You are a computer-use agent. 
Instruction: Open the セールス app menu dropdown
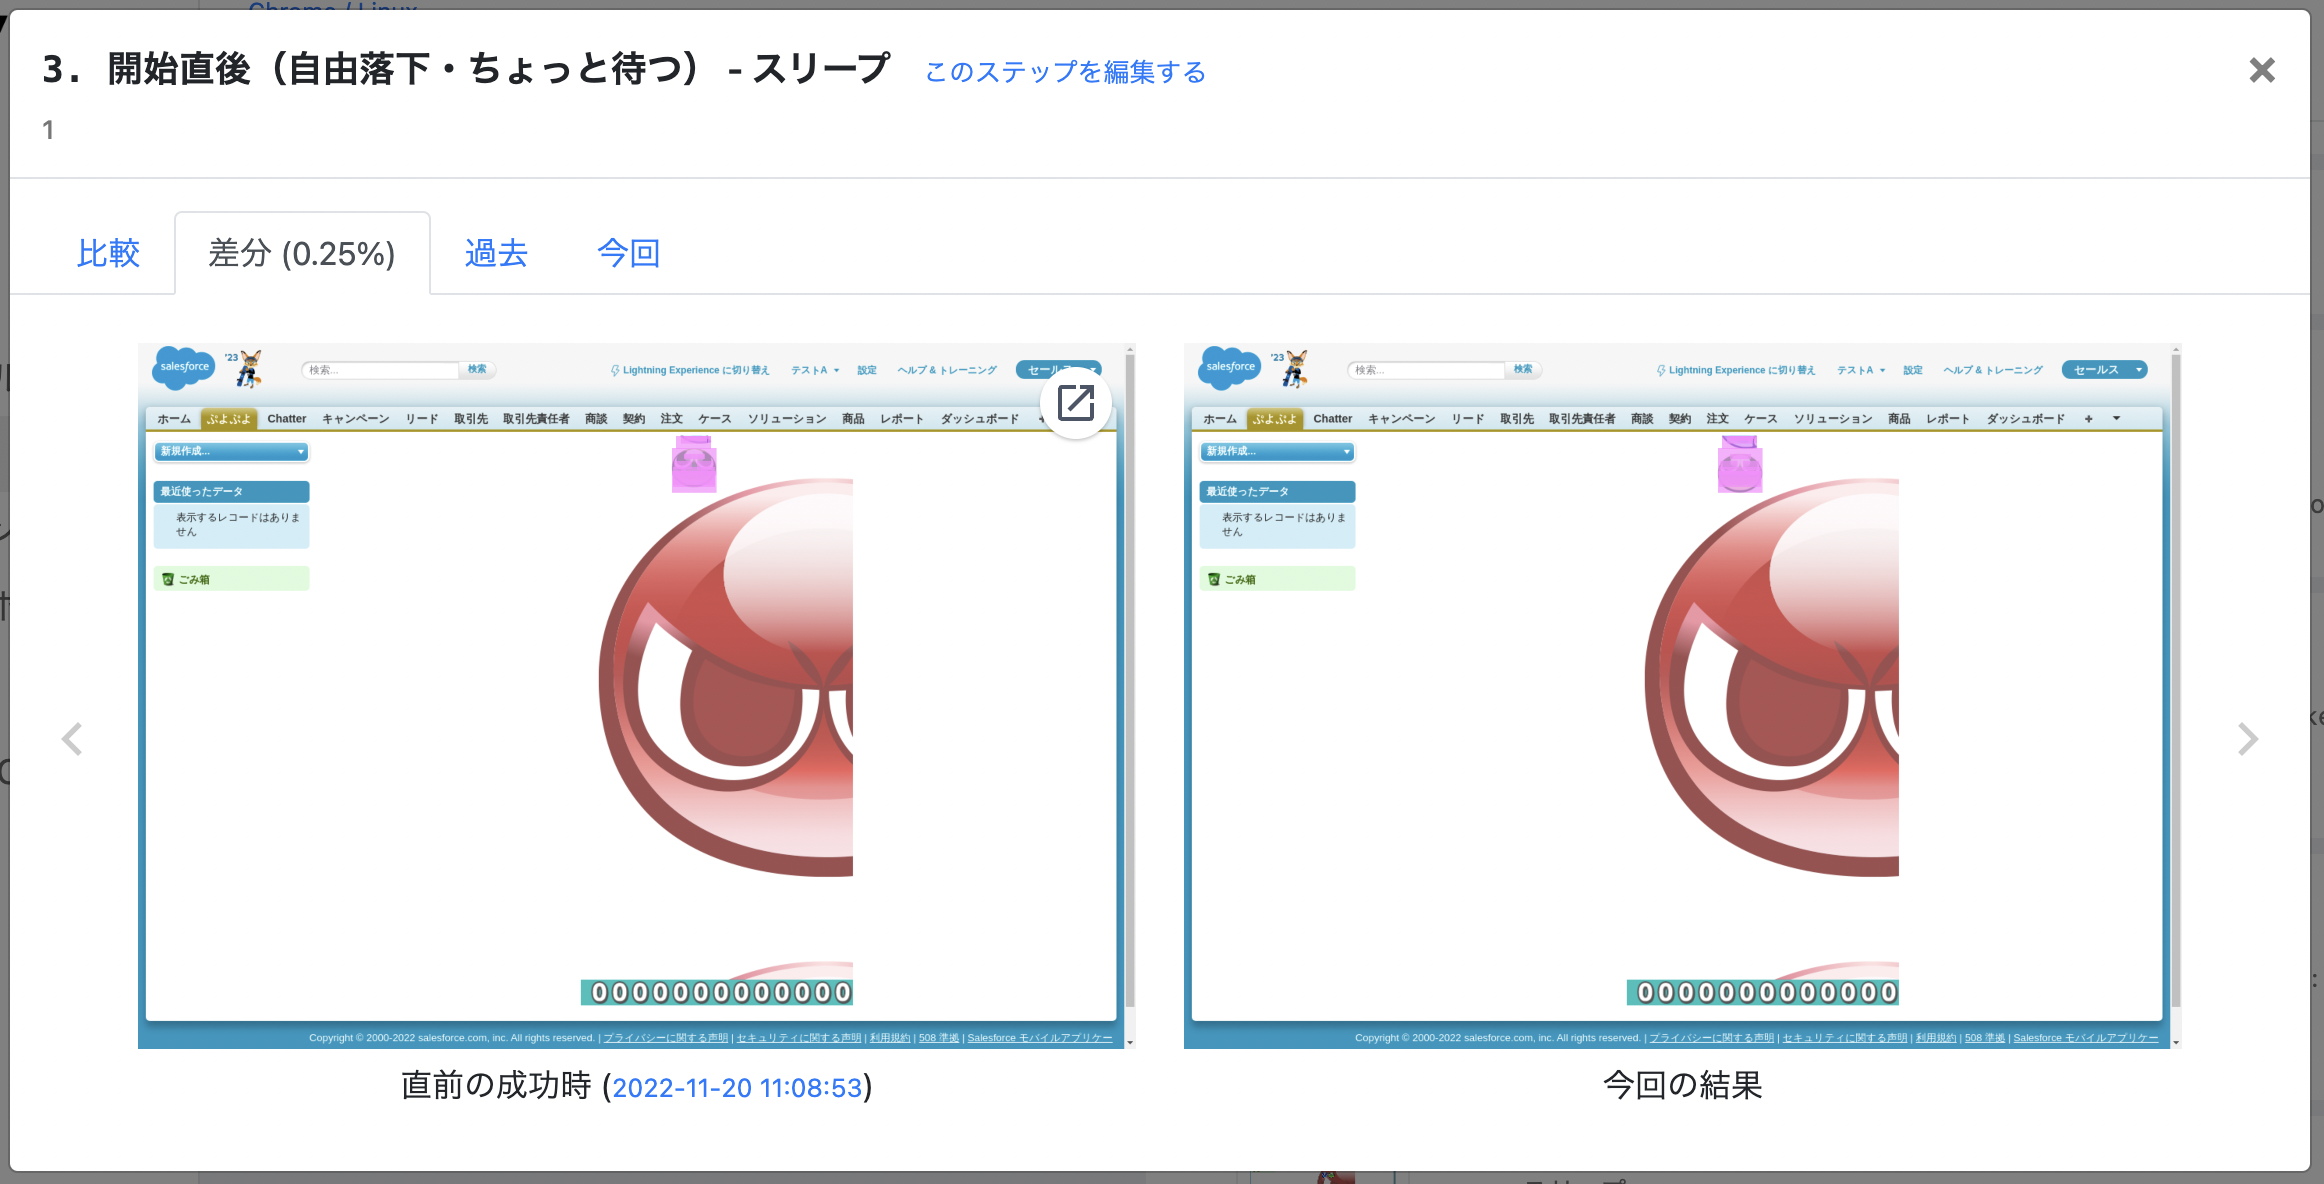coord(2104,369)
